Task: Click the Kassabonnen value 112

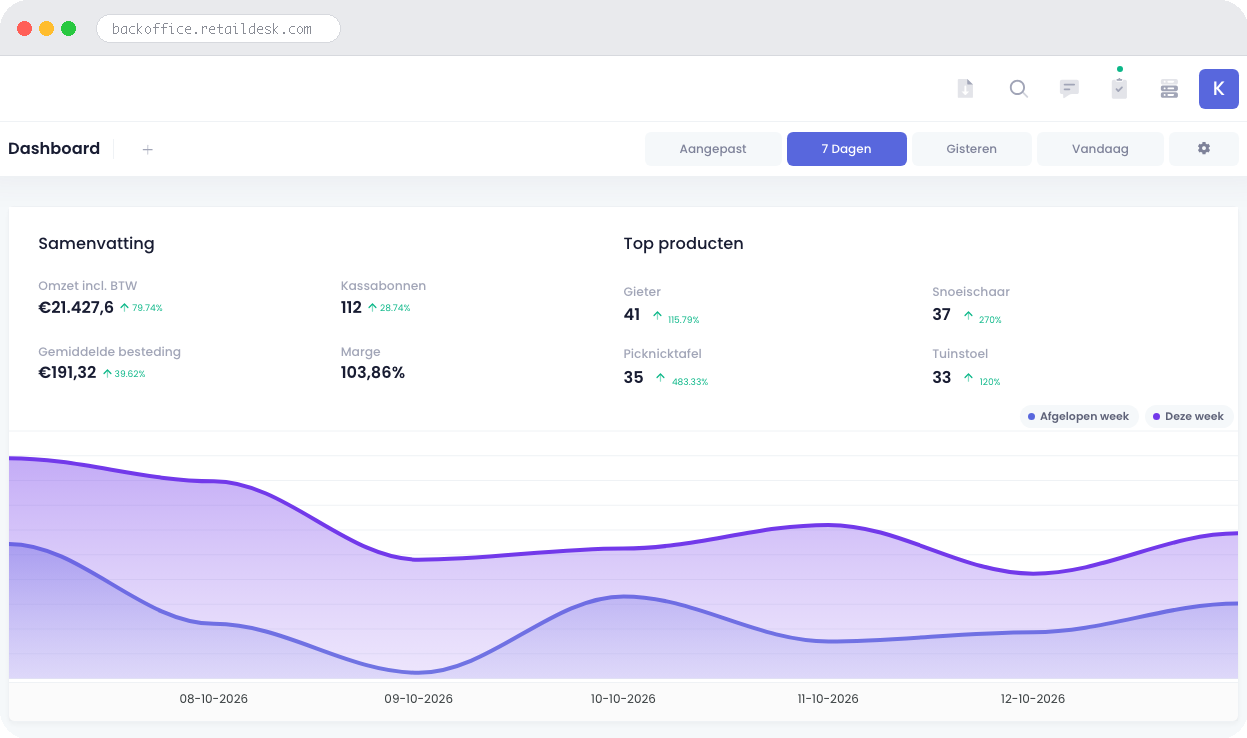Action: click(x=351, y=308)
